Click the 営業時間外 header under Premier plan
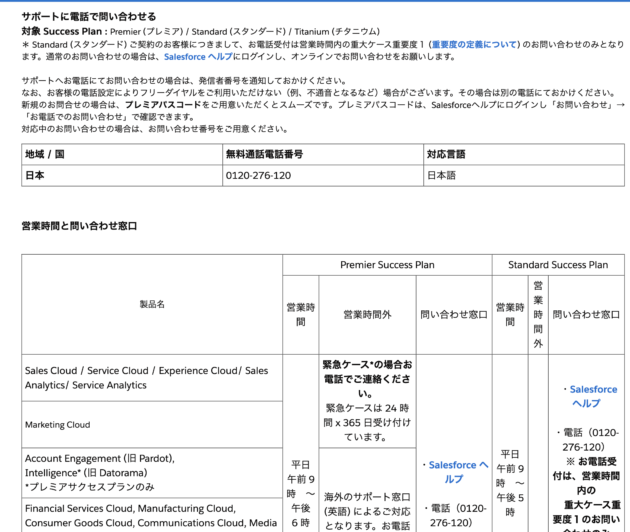Viewport: 630px width, 532px height. coord(367,315)
